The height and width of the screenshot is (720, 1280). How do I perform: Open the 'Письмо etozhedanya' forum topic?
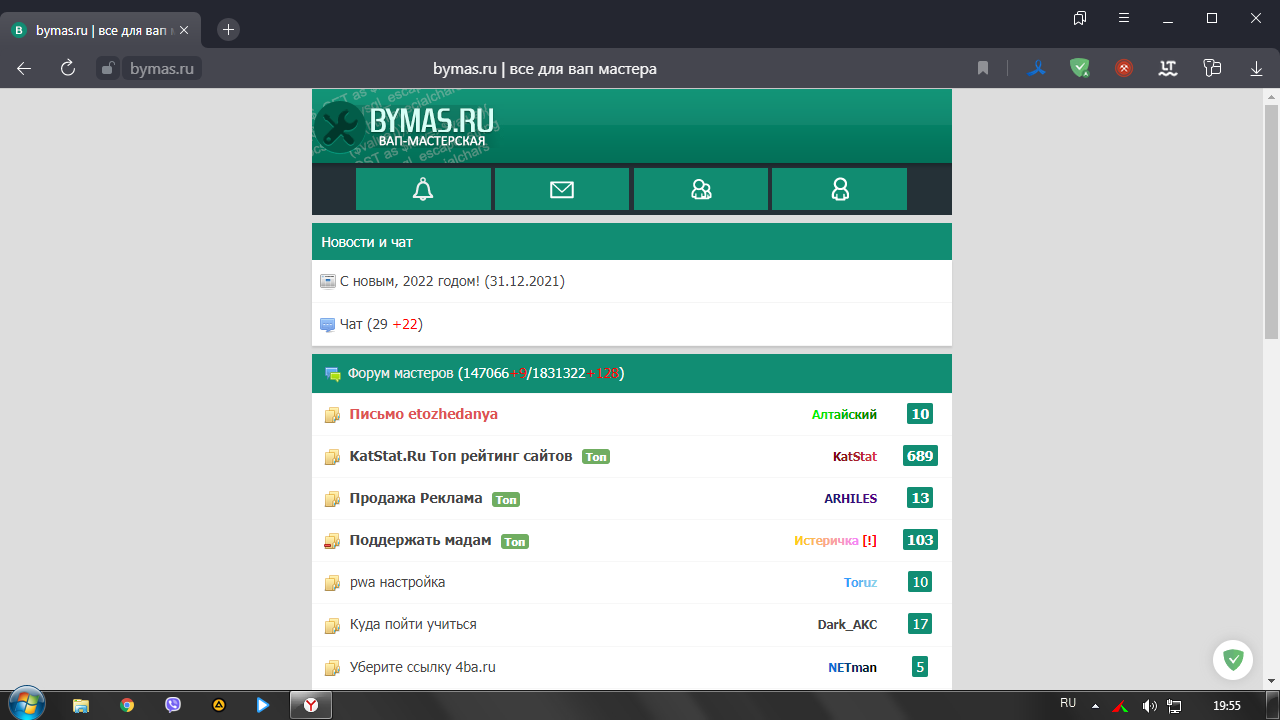(423, 414)
